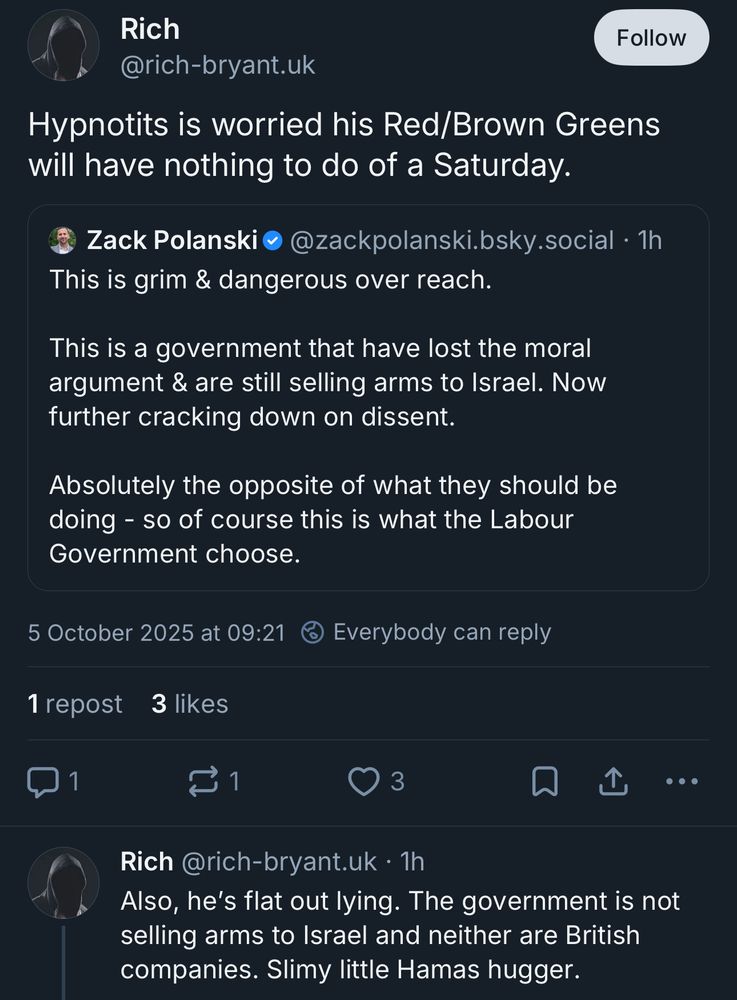Screen dimensions: 737x1000
Task: Click the 5 October 2025 timestamp
Action: (x=156, y=632)
